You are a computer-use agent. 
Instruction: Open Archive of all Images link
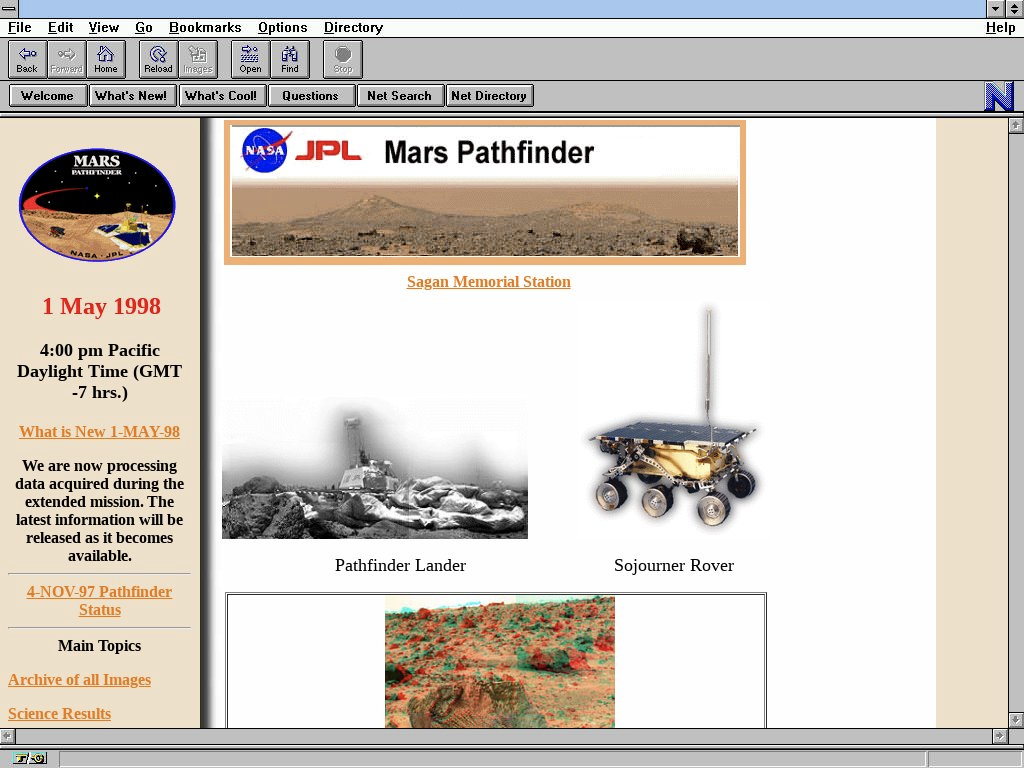(x=79, y=680)
